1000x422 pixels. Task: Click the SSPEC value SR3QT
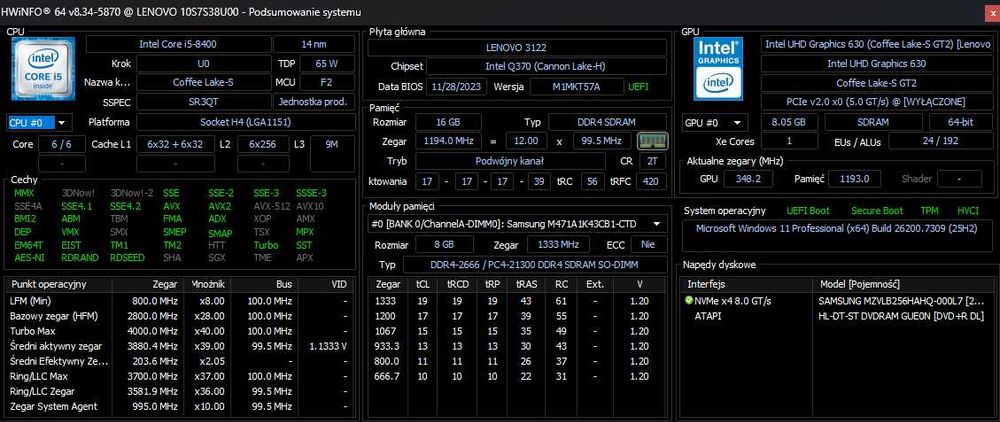[x=204, y=101]
